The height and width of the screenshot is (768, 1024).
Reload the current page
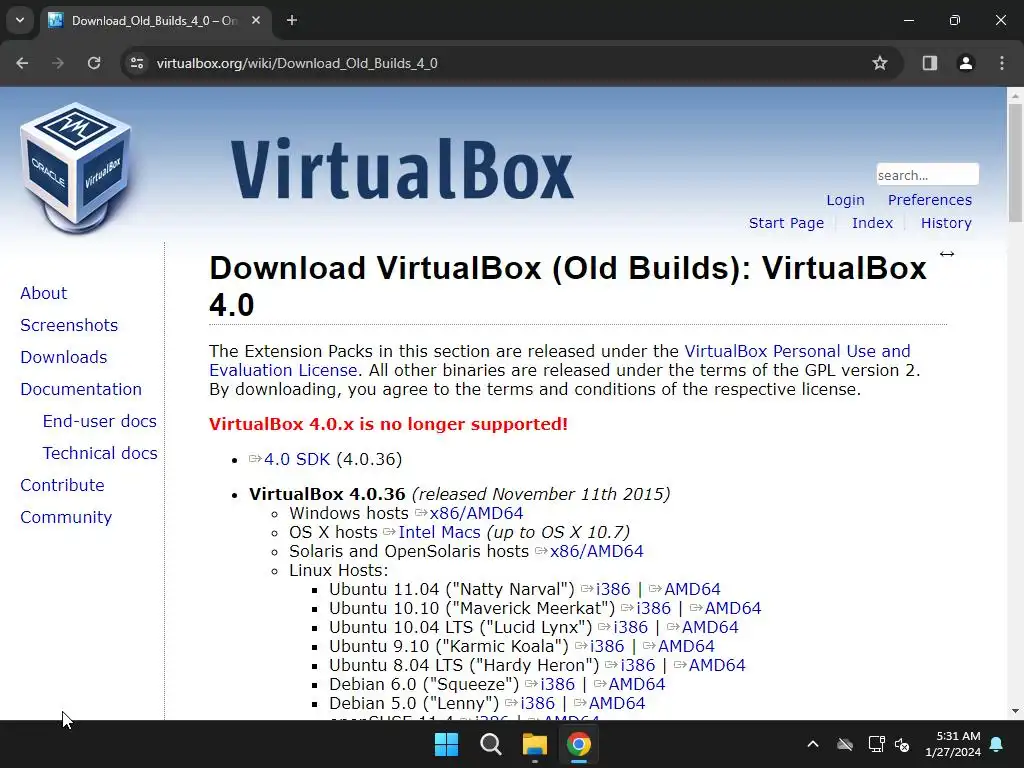94,63
